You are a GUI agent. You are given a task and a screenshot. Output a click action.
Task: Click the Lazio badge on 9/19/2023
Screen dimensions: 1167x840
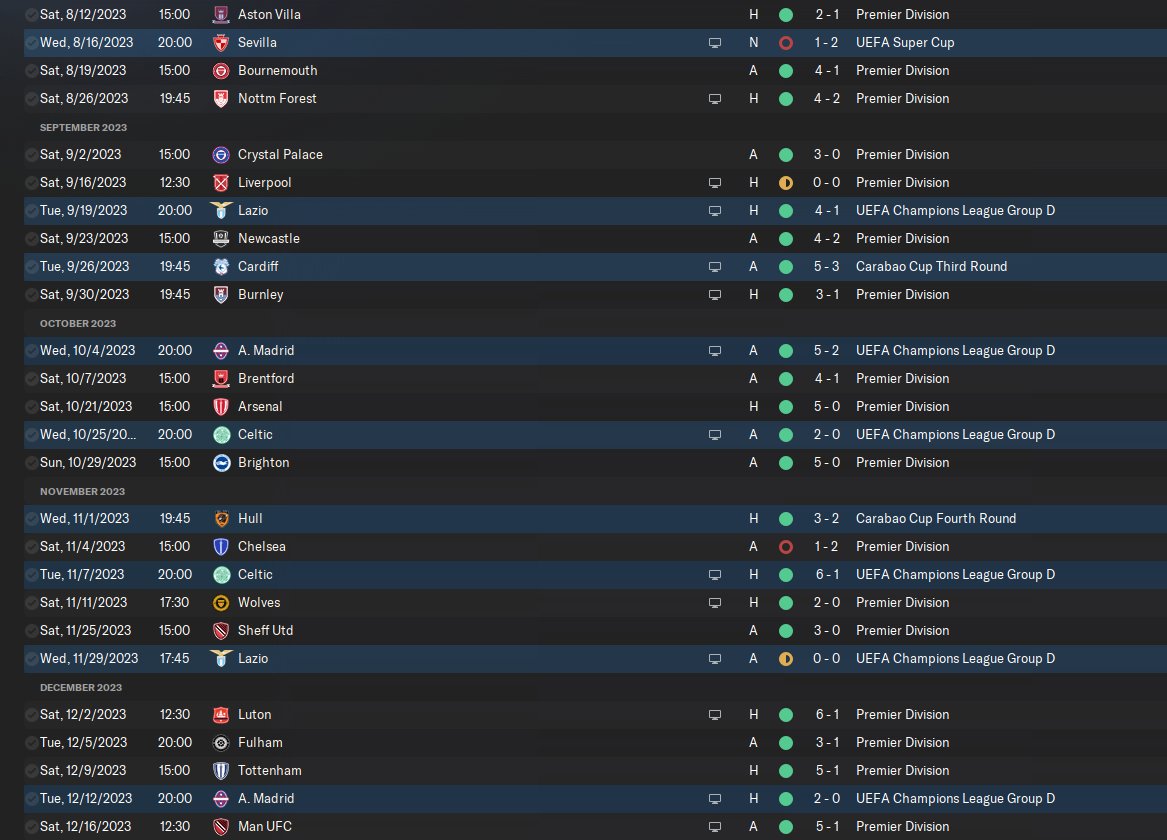coord(221,211)
